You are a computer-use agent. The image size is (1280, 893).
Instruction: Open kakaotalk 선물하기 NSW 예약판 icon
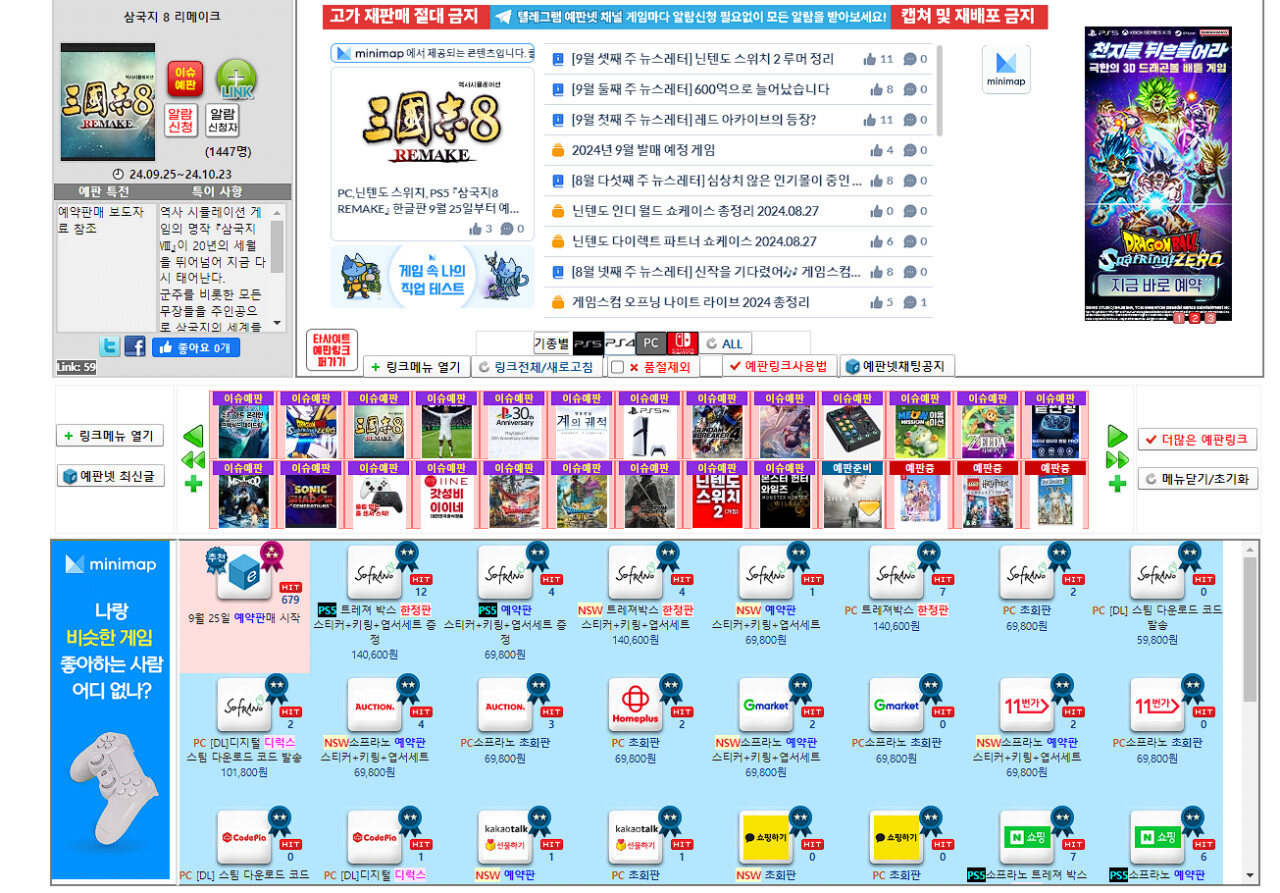click(504, 837)
